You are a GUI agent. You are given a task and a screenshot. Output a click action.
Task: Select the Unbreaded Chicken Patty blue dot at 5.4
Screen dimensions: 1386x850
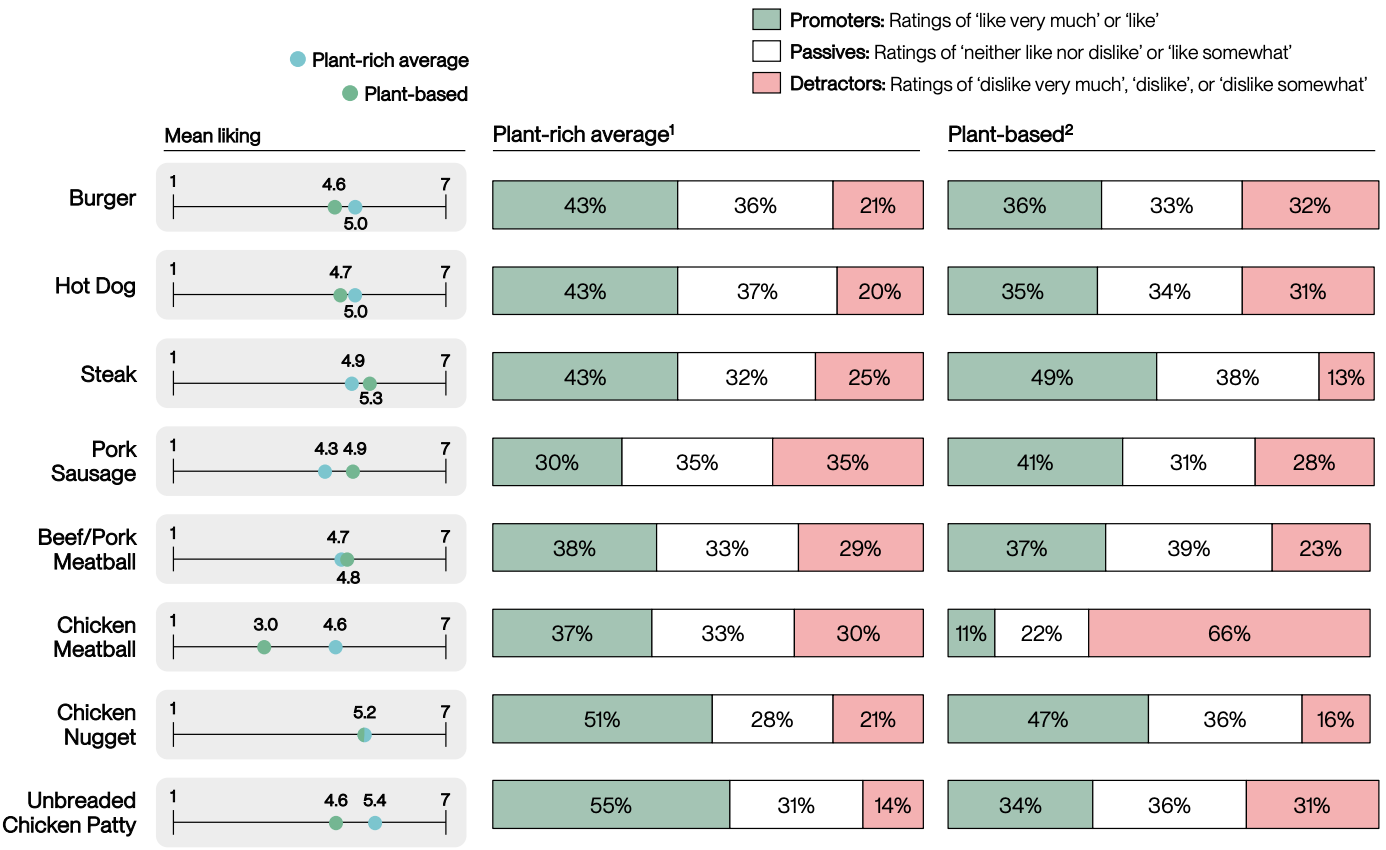point(374,823)
